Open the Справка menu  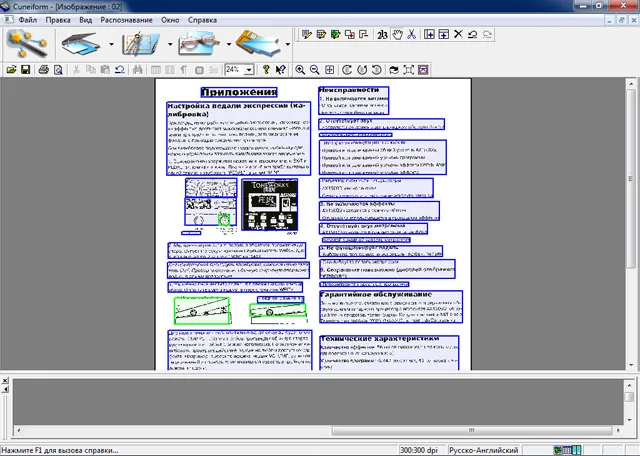202,20
